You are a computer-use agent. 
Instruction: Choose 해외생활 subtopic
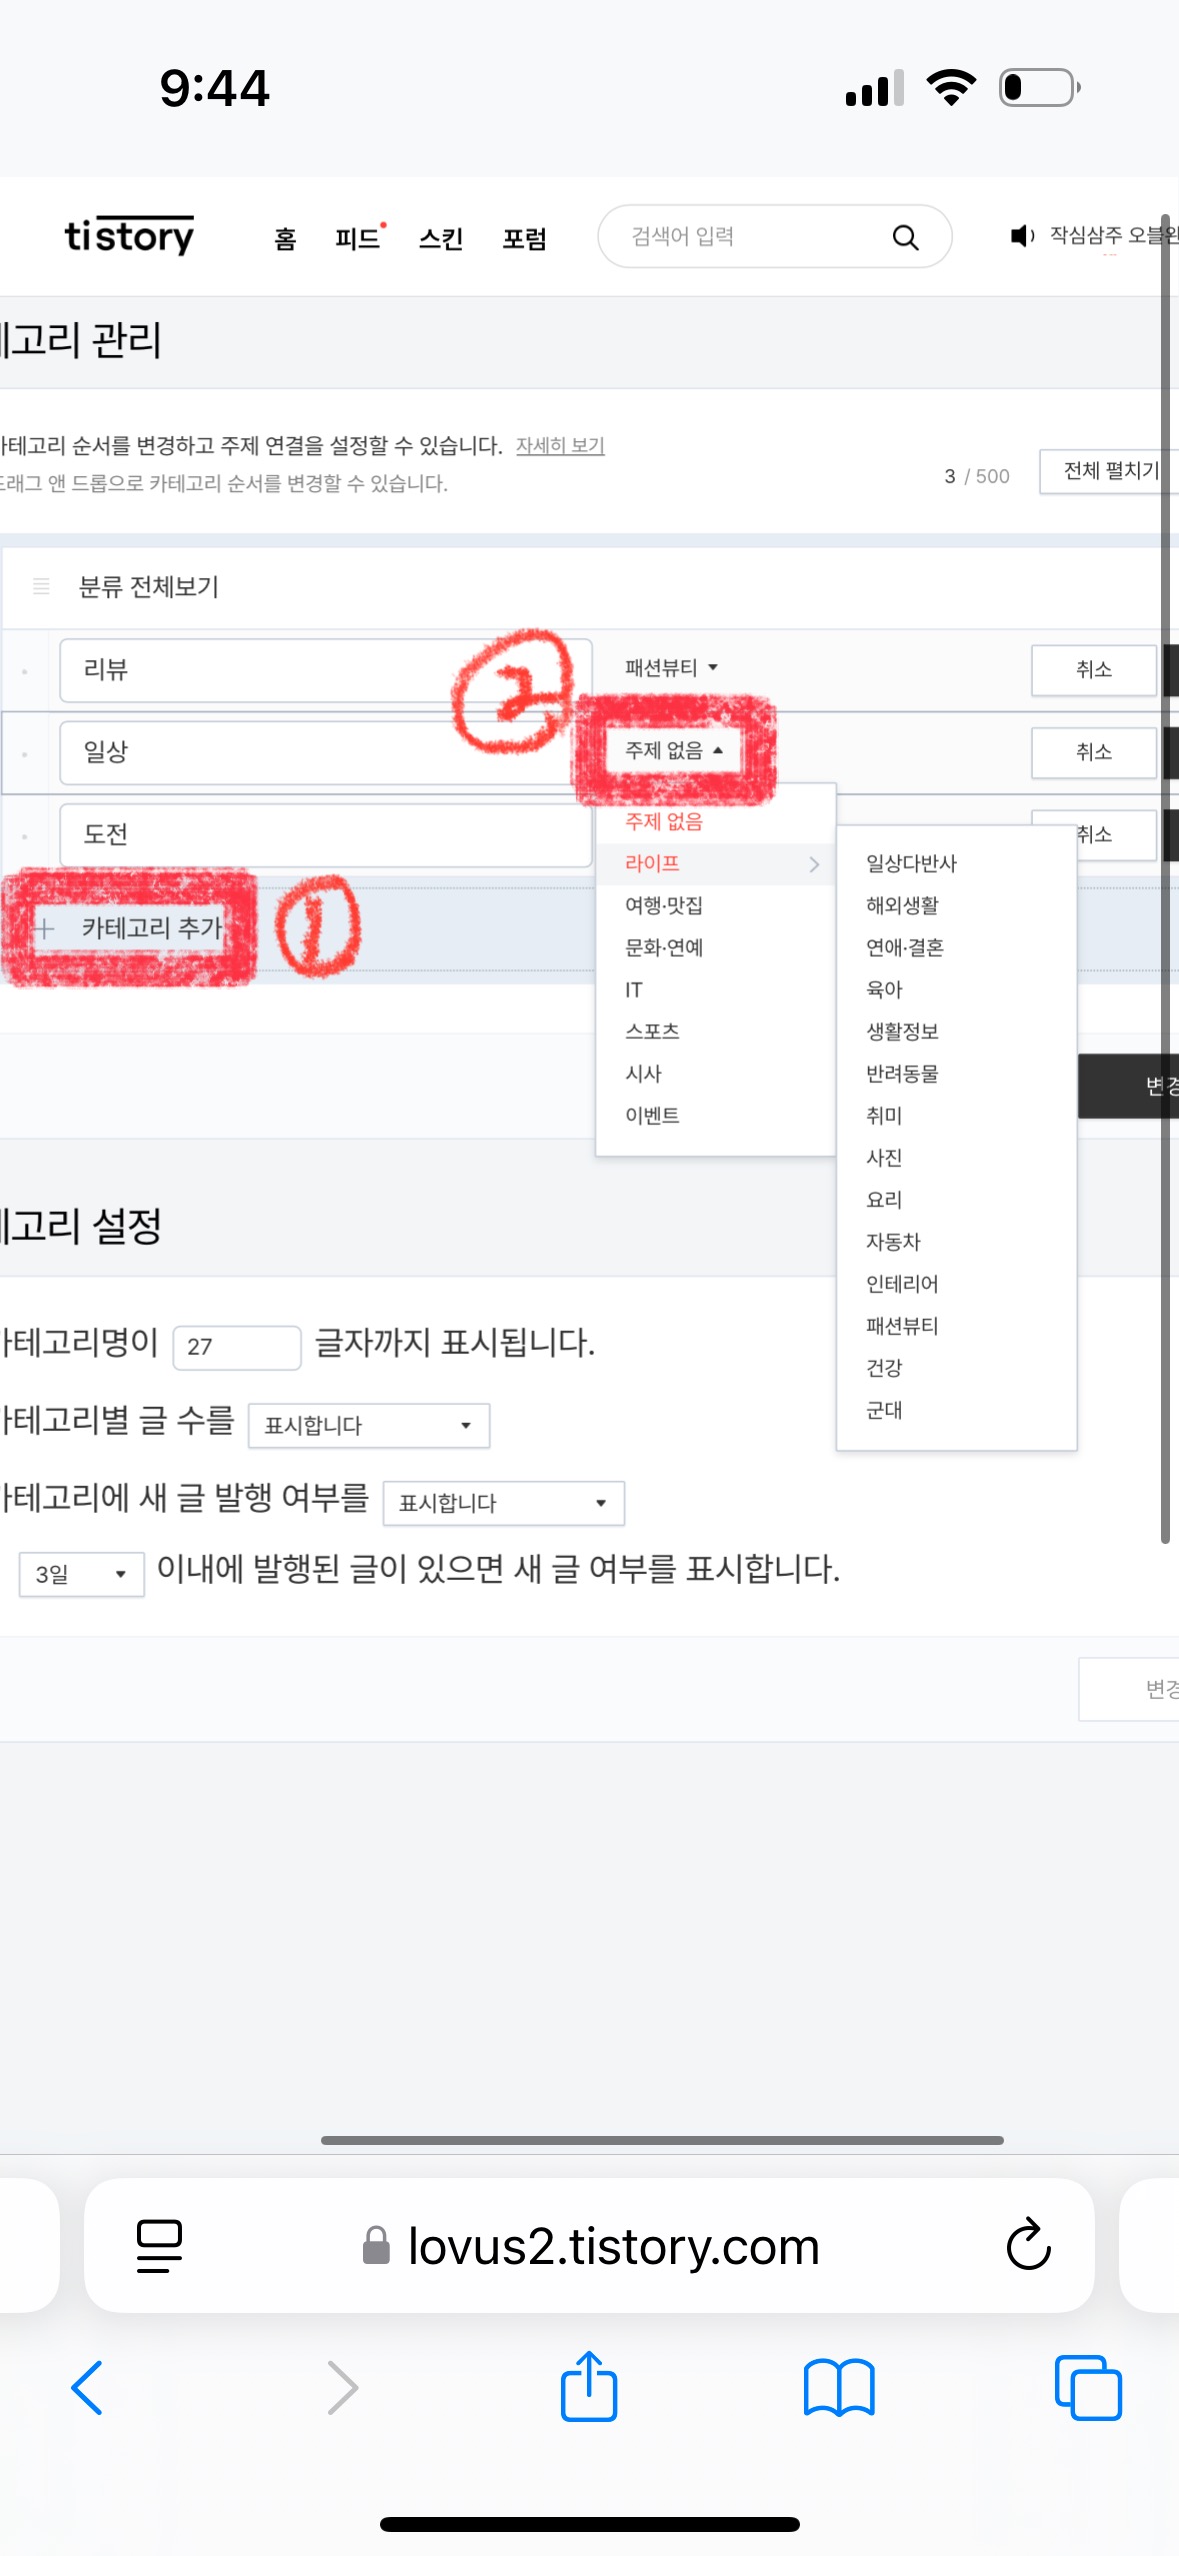point(902,906)
